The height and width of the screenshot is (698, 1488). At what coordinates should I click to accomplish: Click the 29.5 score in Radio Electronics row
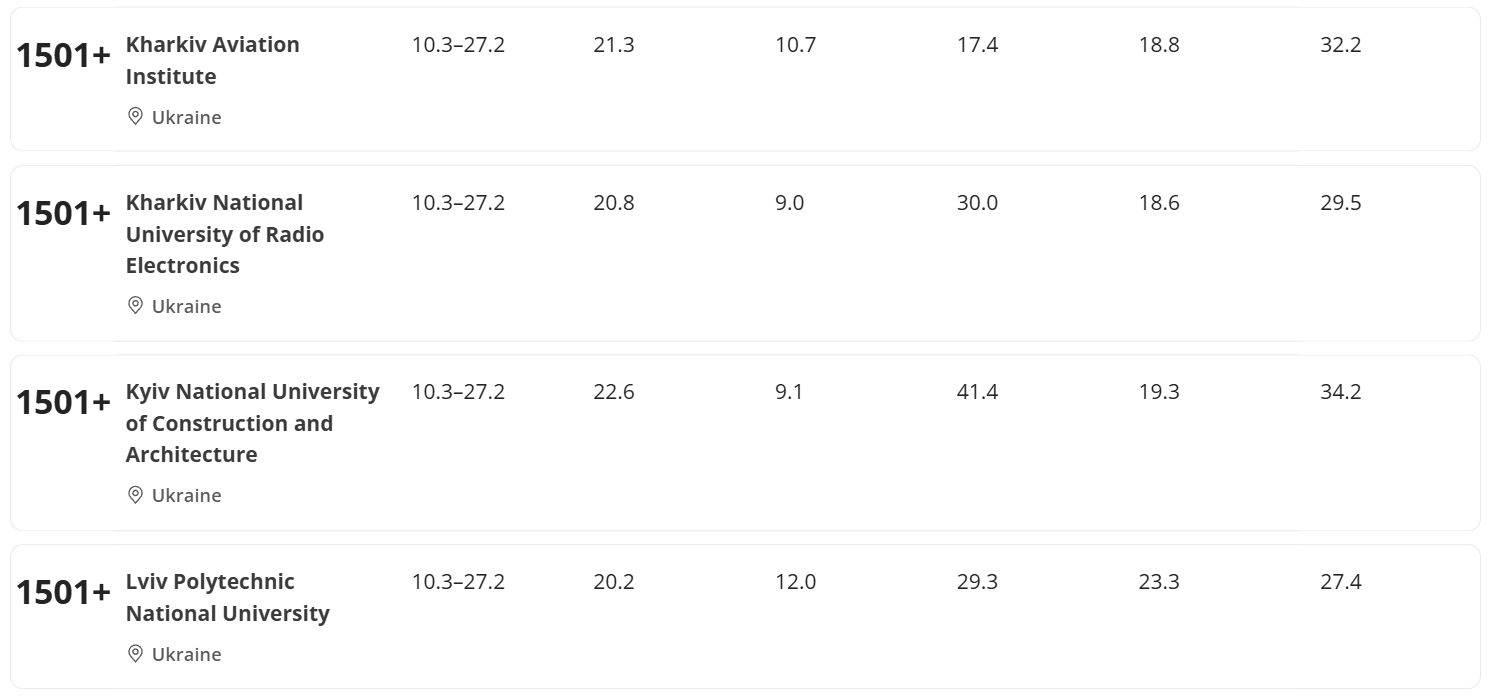coord(1340,203)
